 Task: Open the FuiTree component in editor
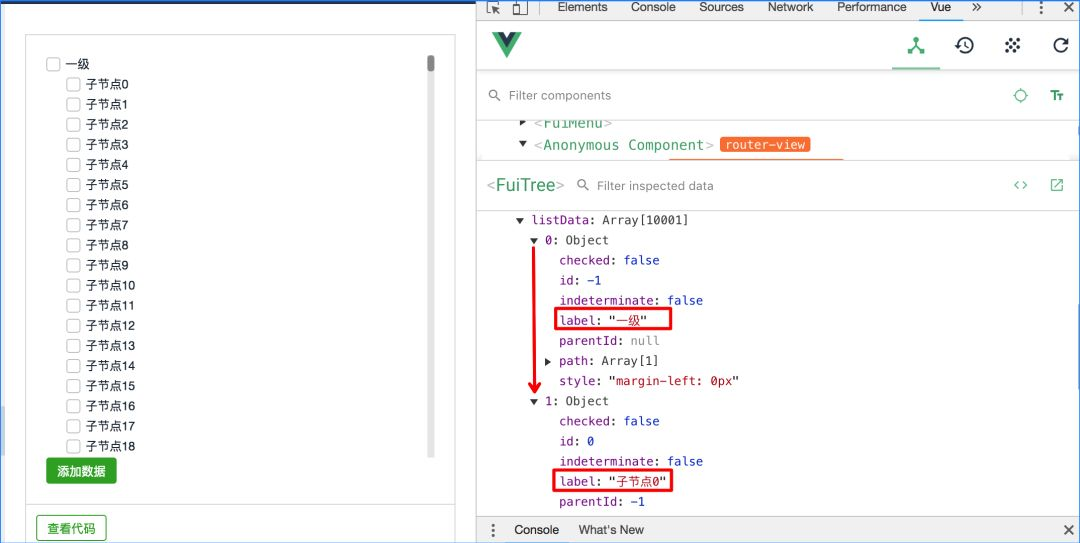[1057, 185]
